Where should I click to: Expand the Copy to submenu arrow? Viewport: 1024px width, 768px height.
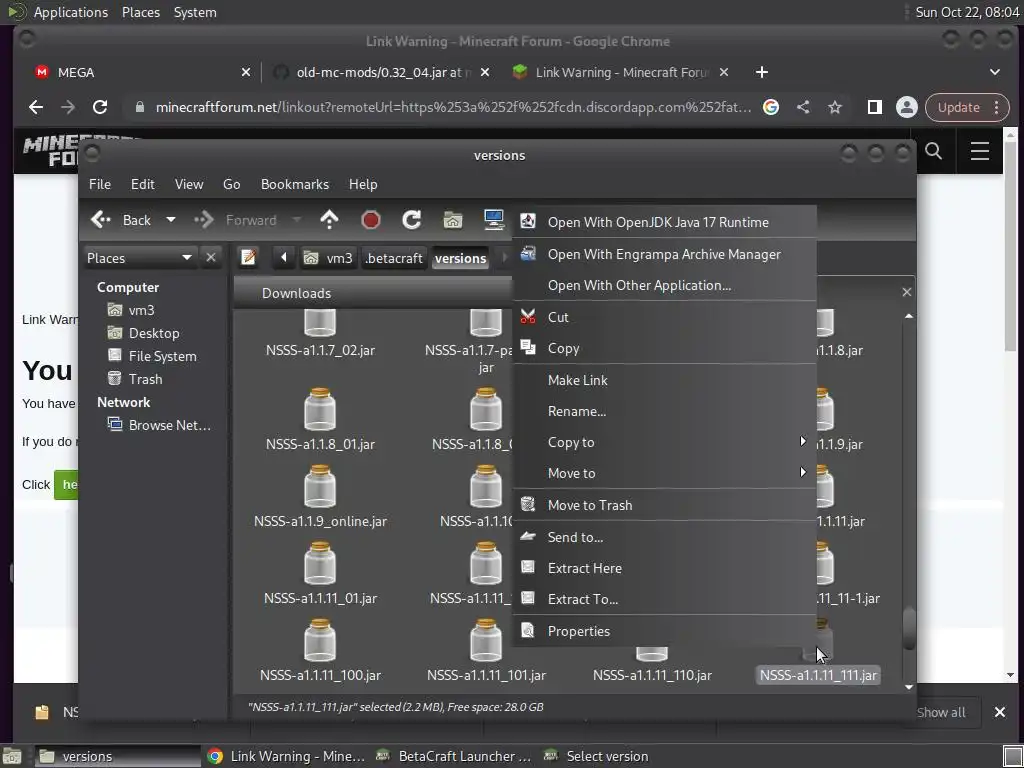803,441
